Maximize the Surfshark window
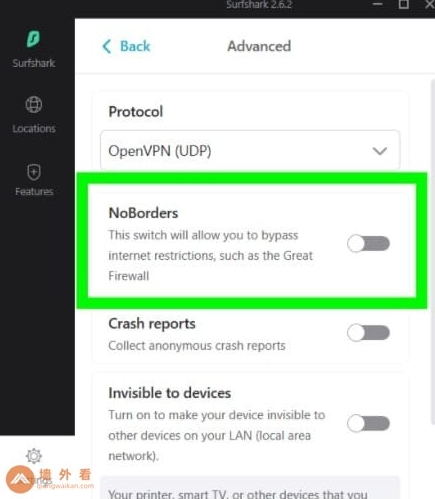435x499 pixels. click(403, 4)
